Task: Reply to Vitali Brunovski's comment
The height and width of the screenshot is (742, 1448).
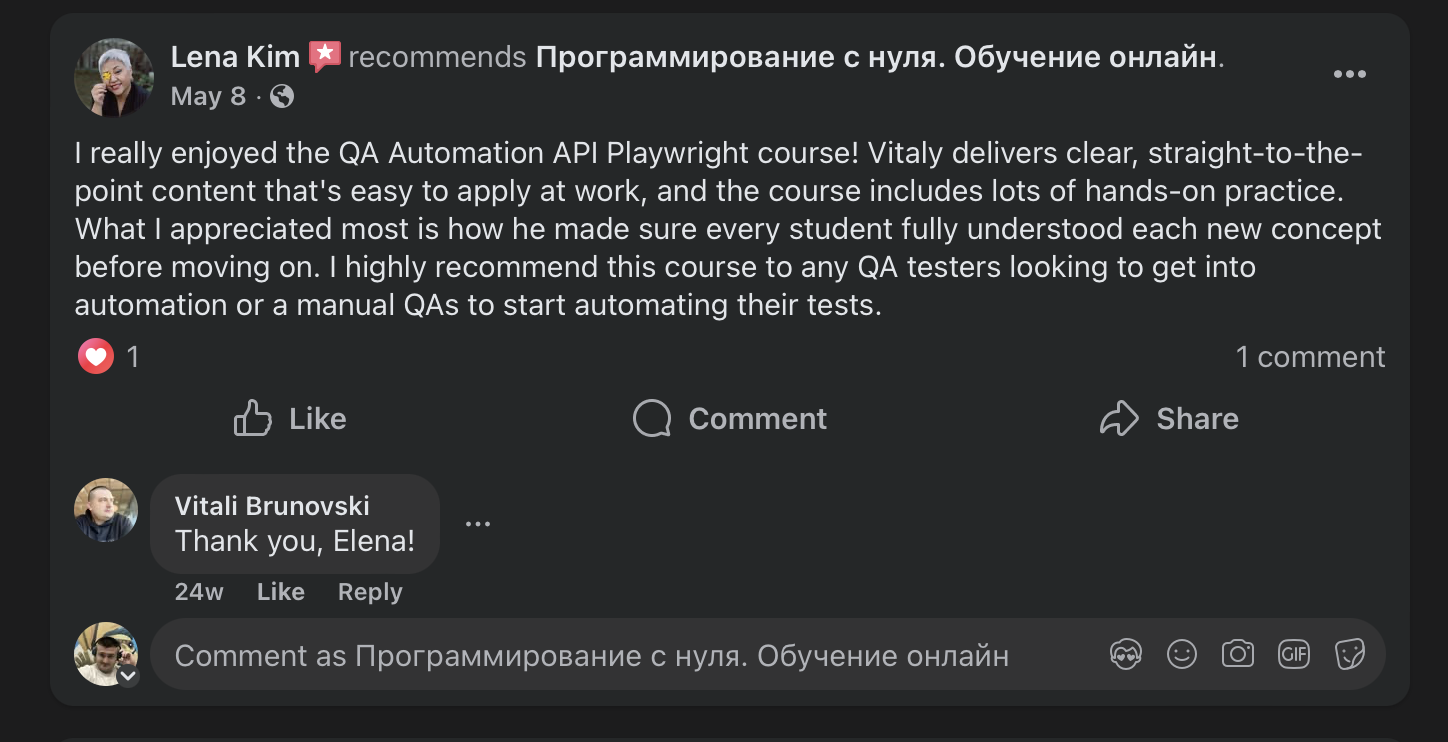Action: pos(369,591)
